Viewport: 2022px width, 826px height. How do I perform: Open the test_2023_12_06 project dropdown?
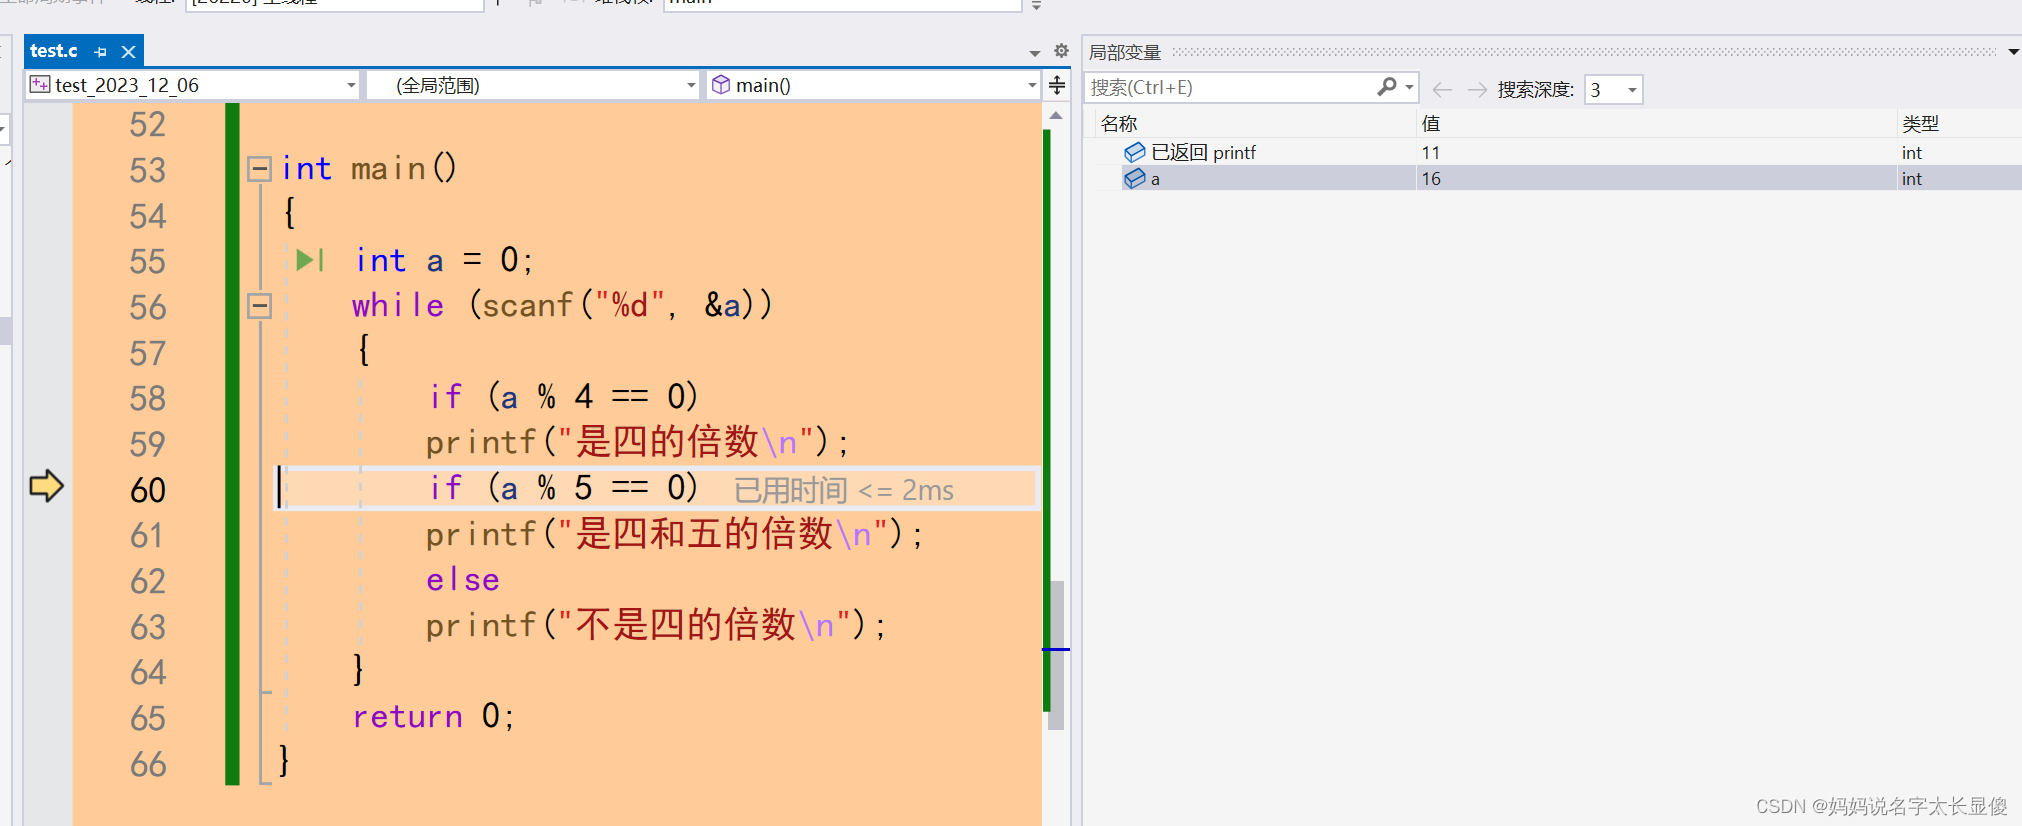(x=193, y=85)
